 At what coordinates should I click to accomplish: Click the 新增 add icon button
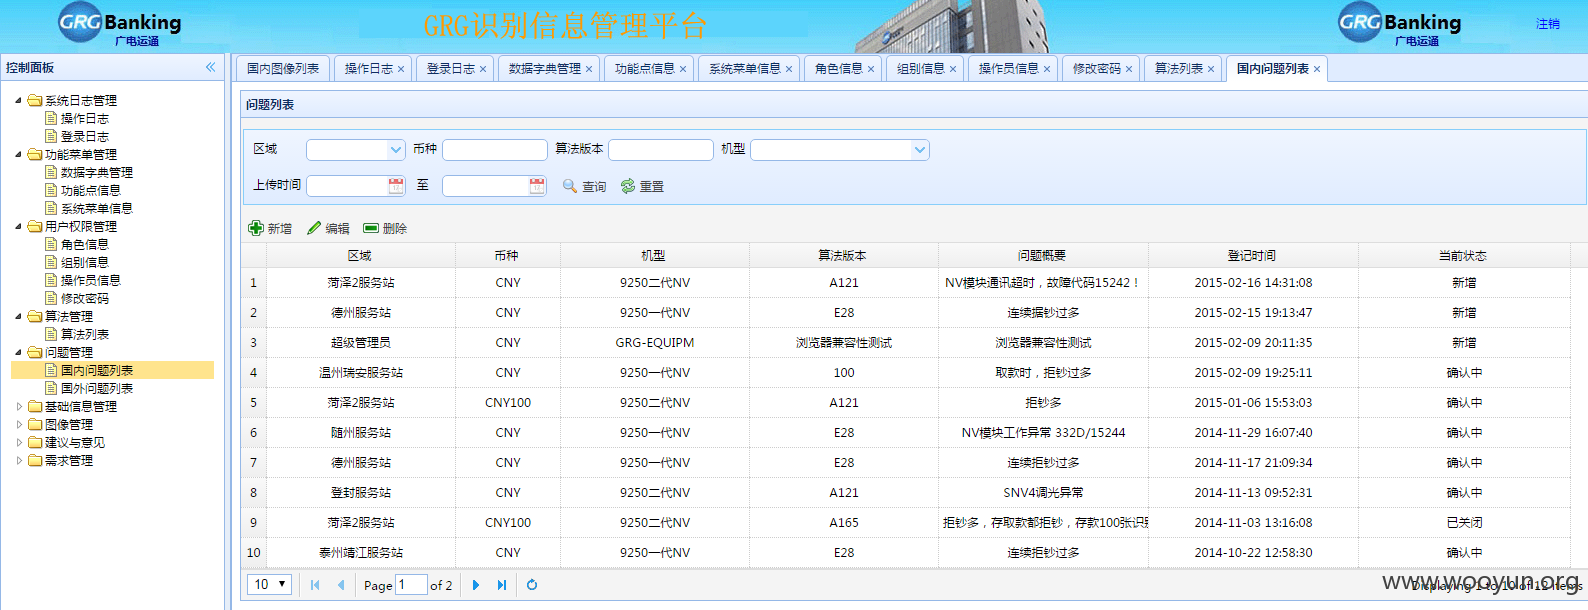tap(256, 228)
